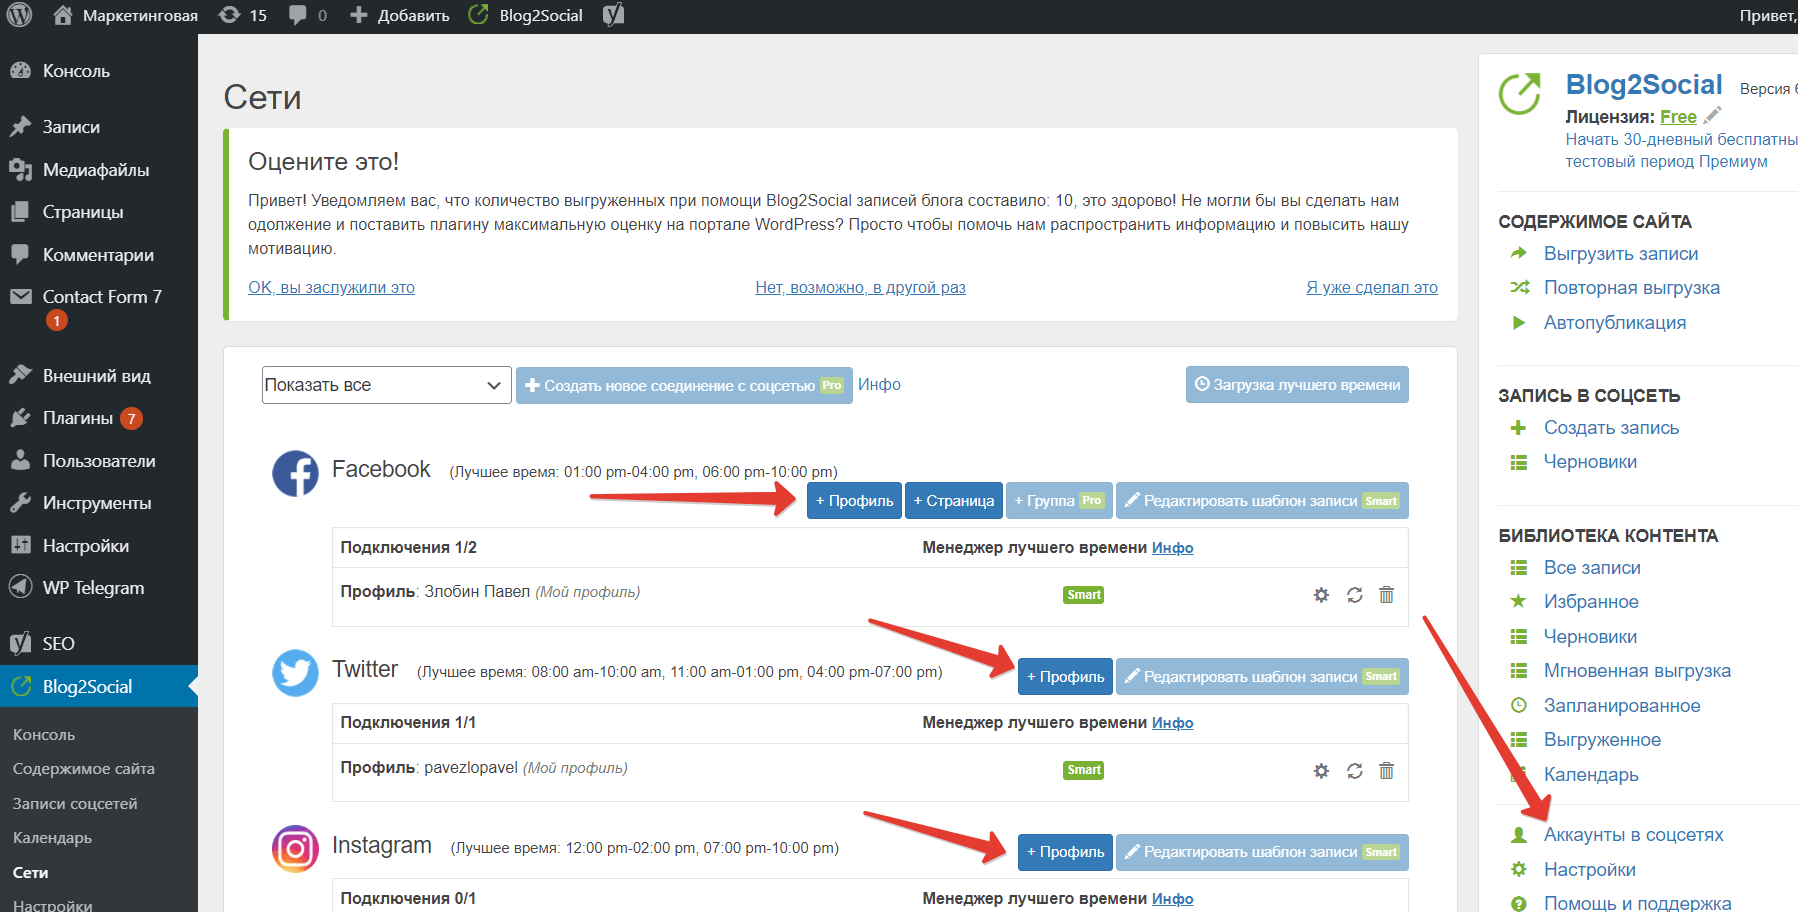Click the 'Я уже сделал это' link
The height and width of the screenshot is (912, 1798).
[1372, 288]
